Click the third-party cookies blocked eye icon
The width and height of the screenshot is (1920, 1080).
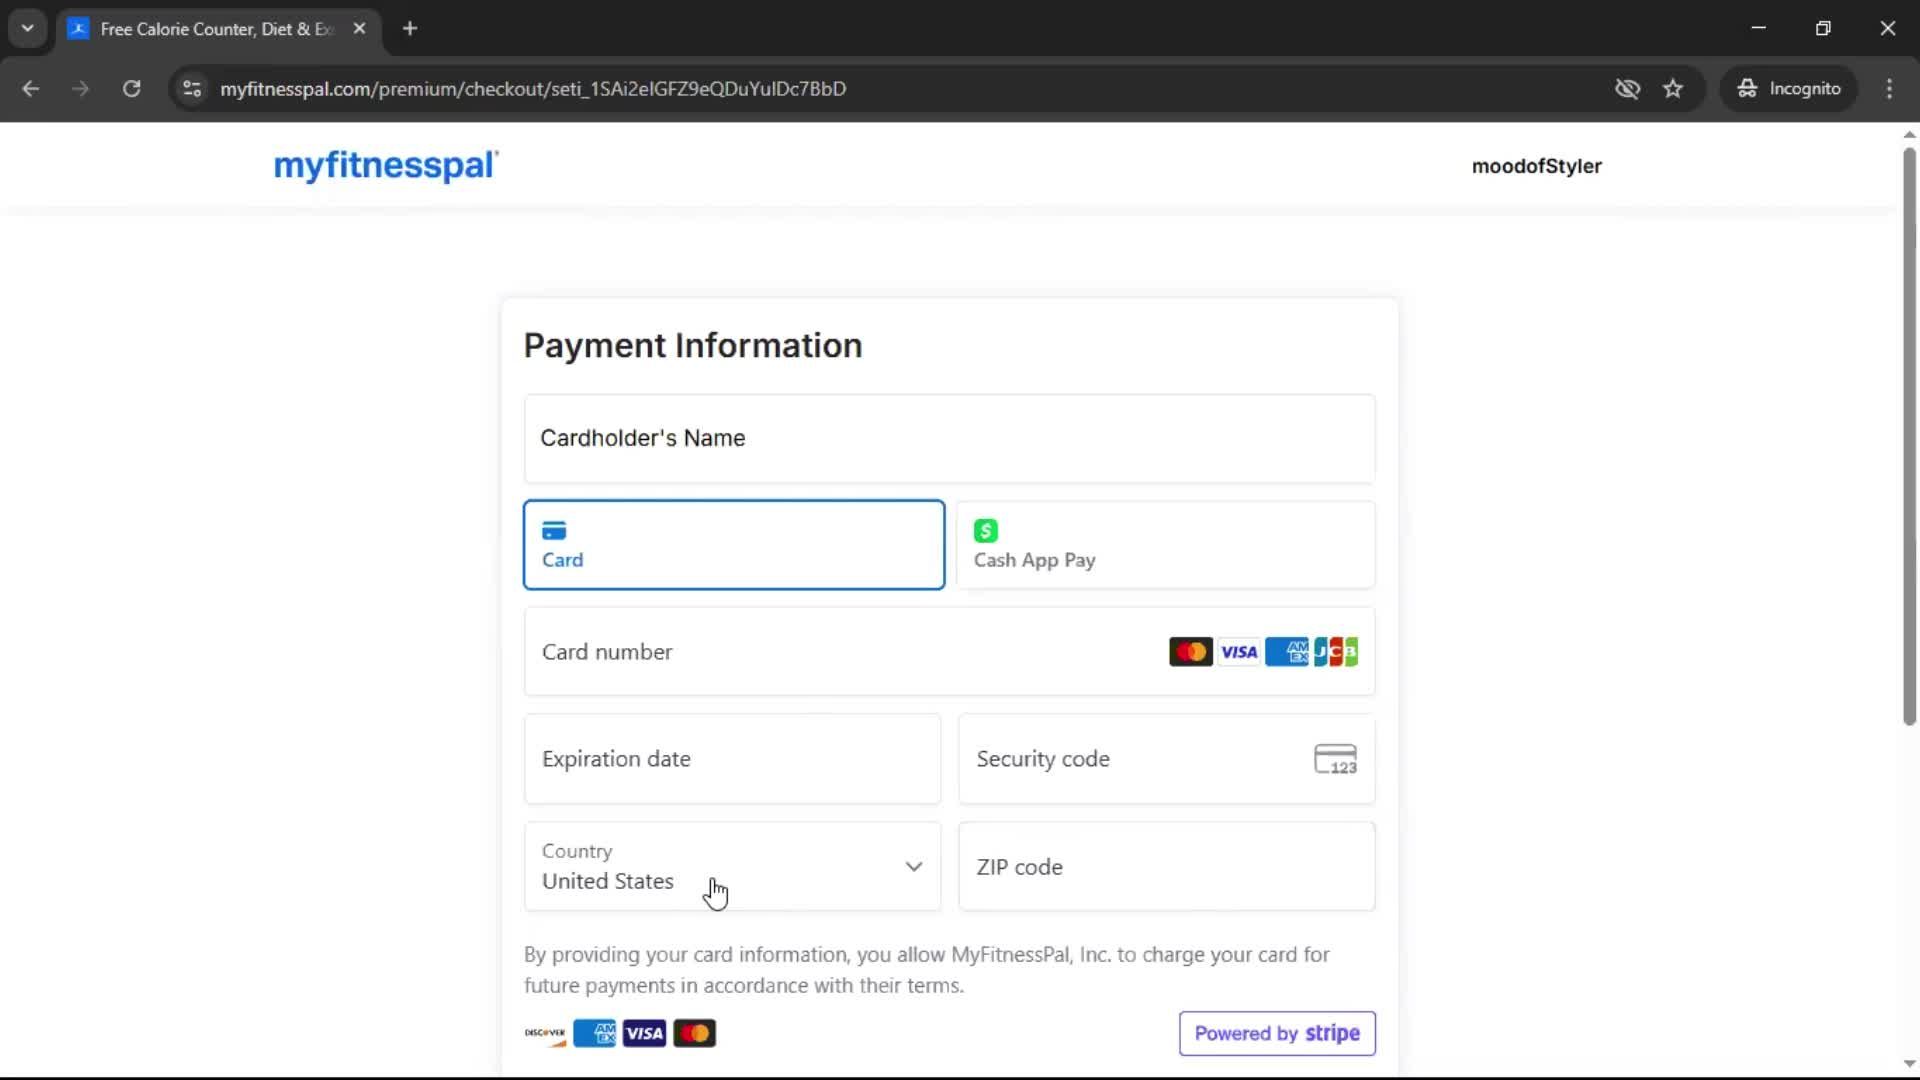click(x=1627, y=88)
